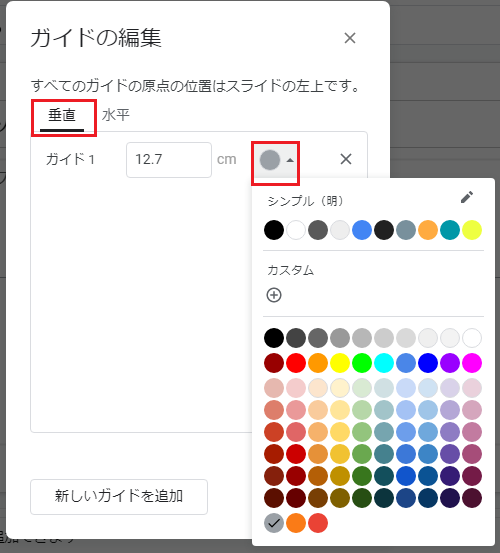Choose cyan in the bright color row

click(384, 363)
